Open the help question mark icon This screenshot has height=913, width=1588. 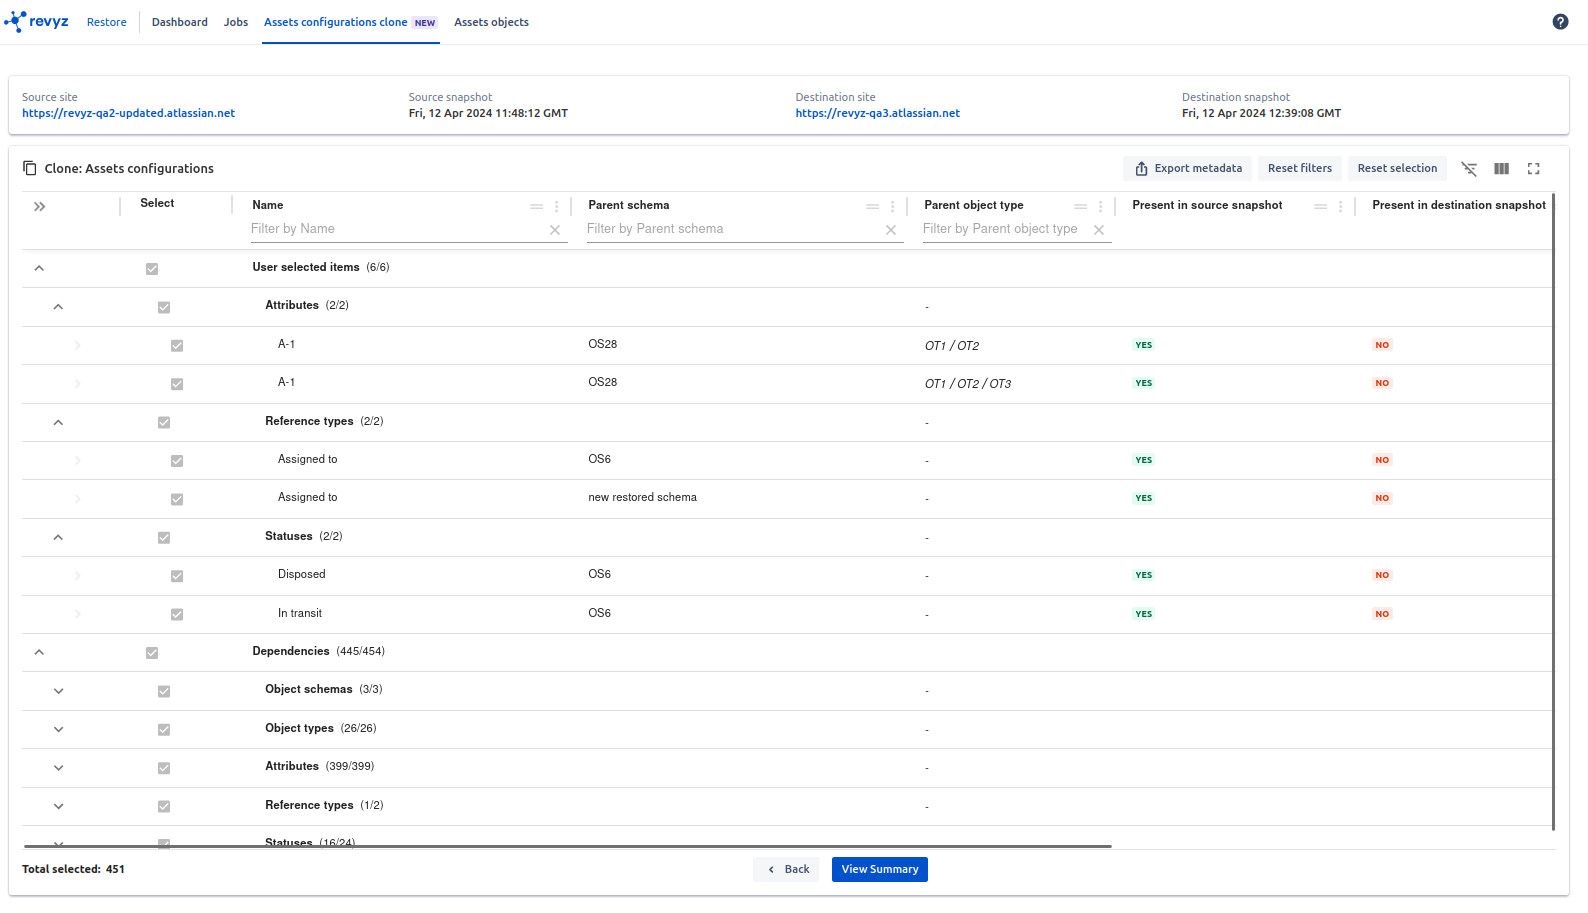point(1560,22)
